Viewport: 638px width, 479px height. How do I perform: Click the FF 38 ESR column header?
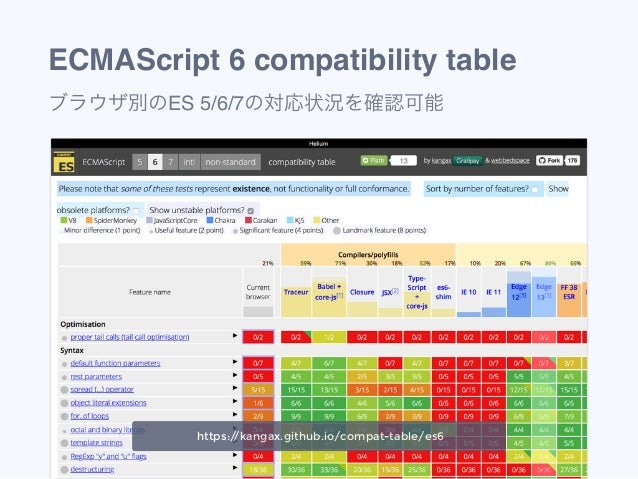569,292
